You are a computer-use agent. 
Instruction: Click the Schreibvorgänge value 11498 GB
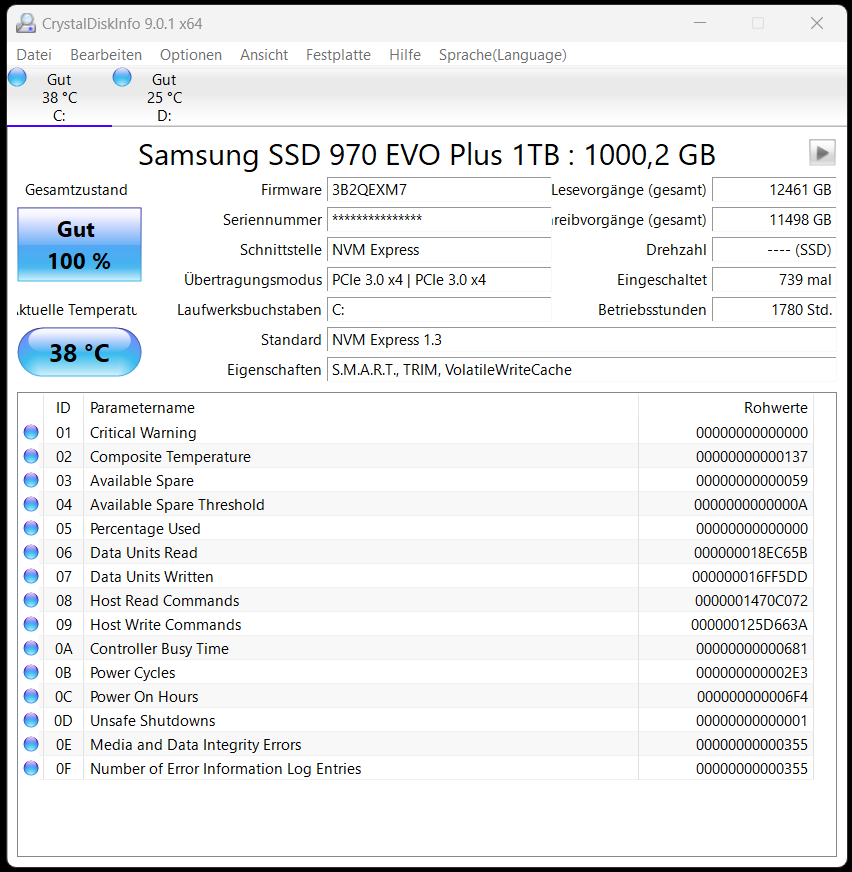click(774, 220)
